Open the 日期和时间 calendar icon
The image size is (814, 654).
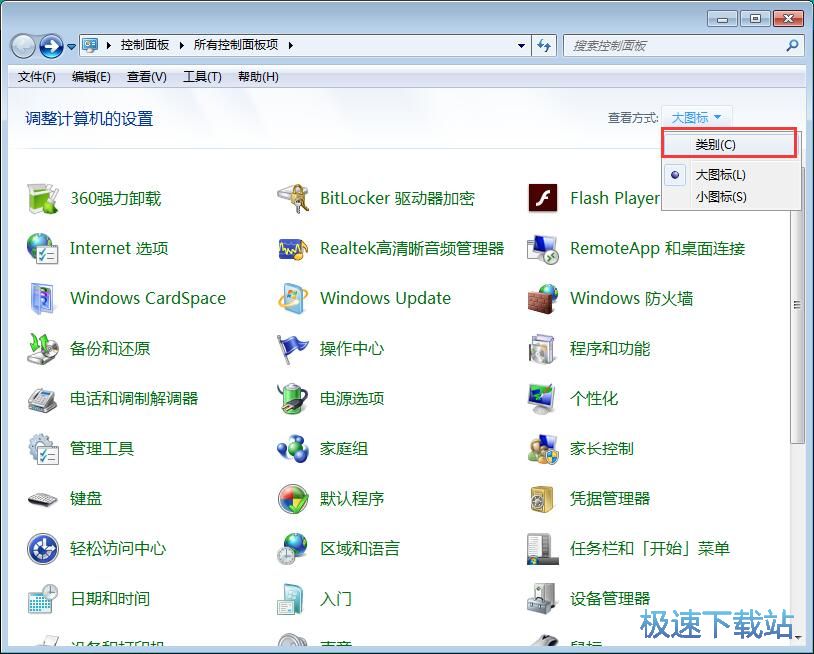[43, 599]
